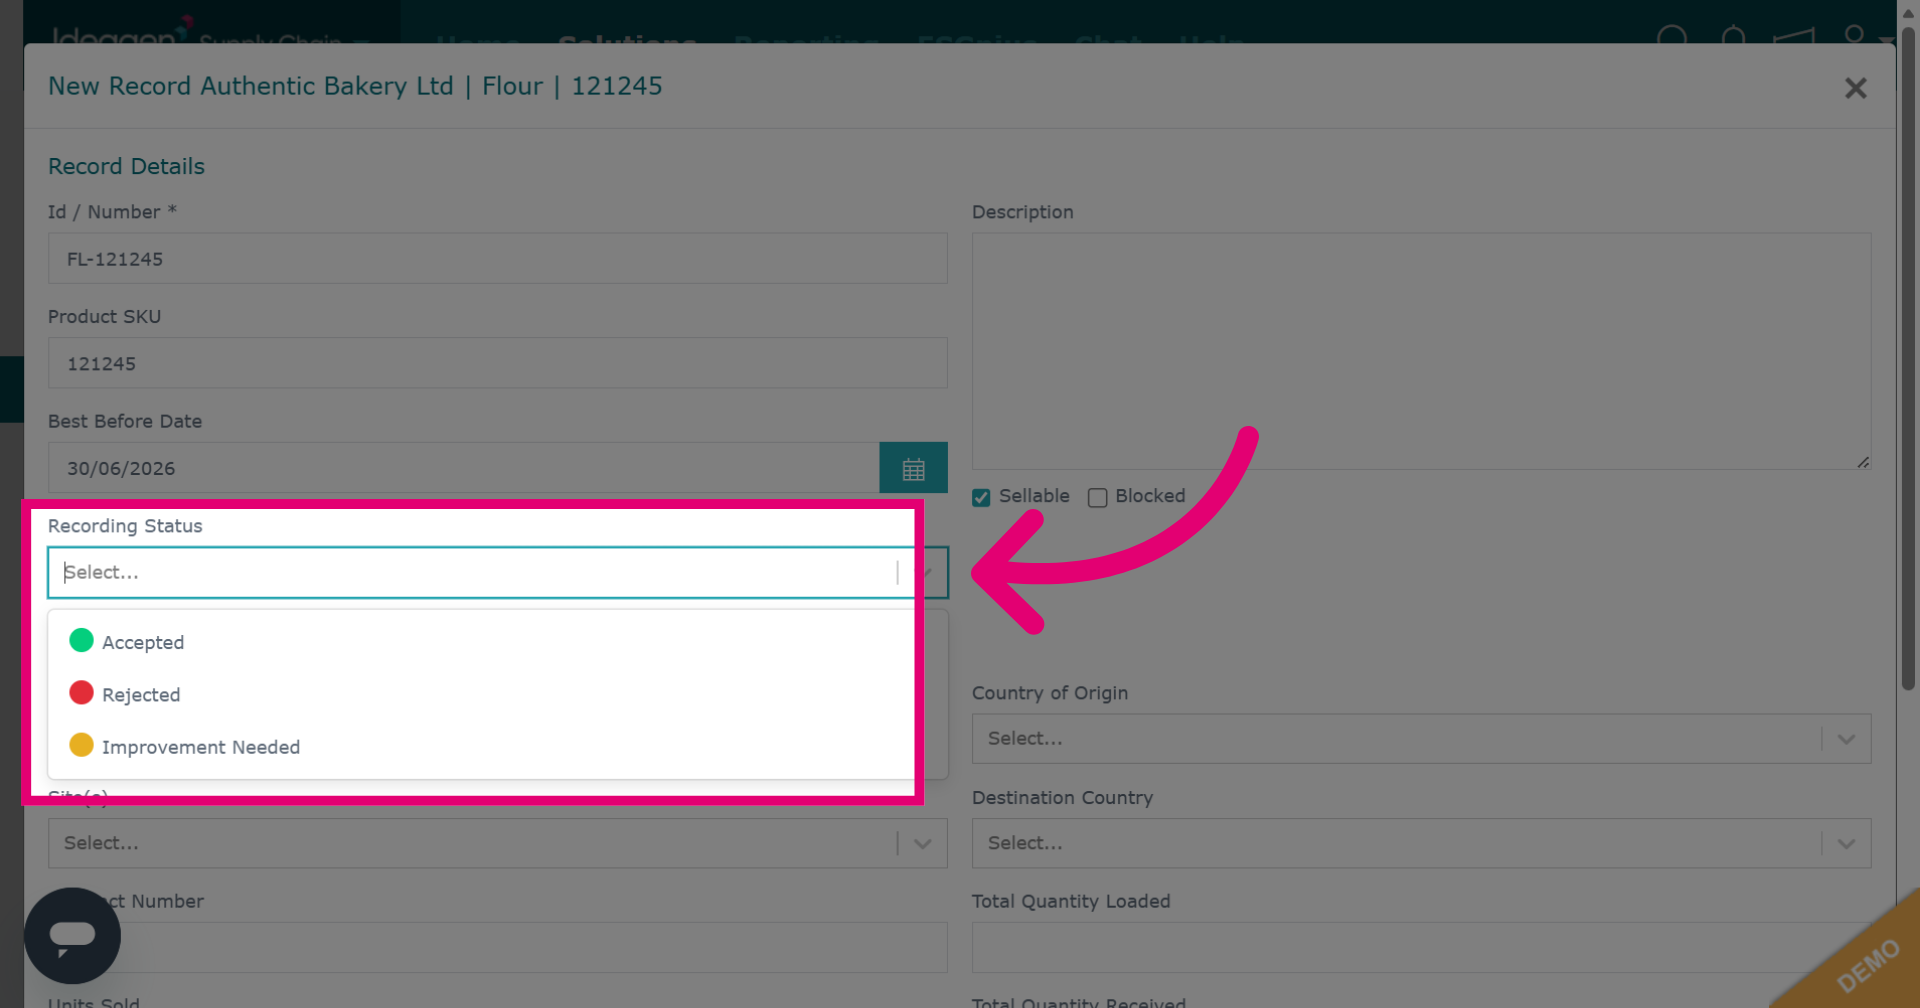Click the Record Details heading

pos(126,166)
